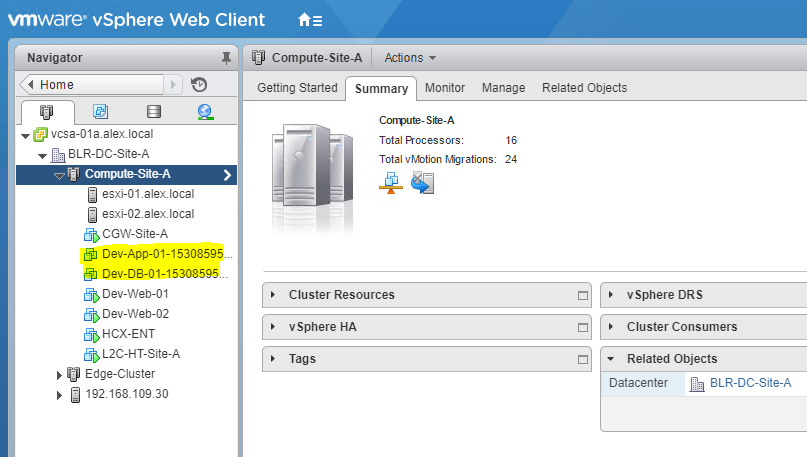Click the DRS balance scale icon

[391, 182]
